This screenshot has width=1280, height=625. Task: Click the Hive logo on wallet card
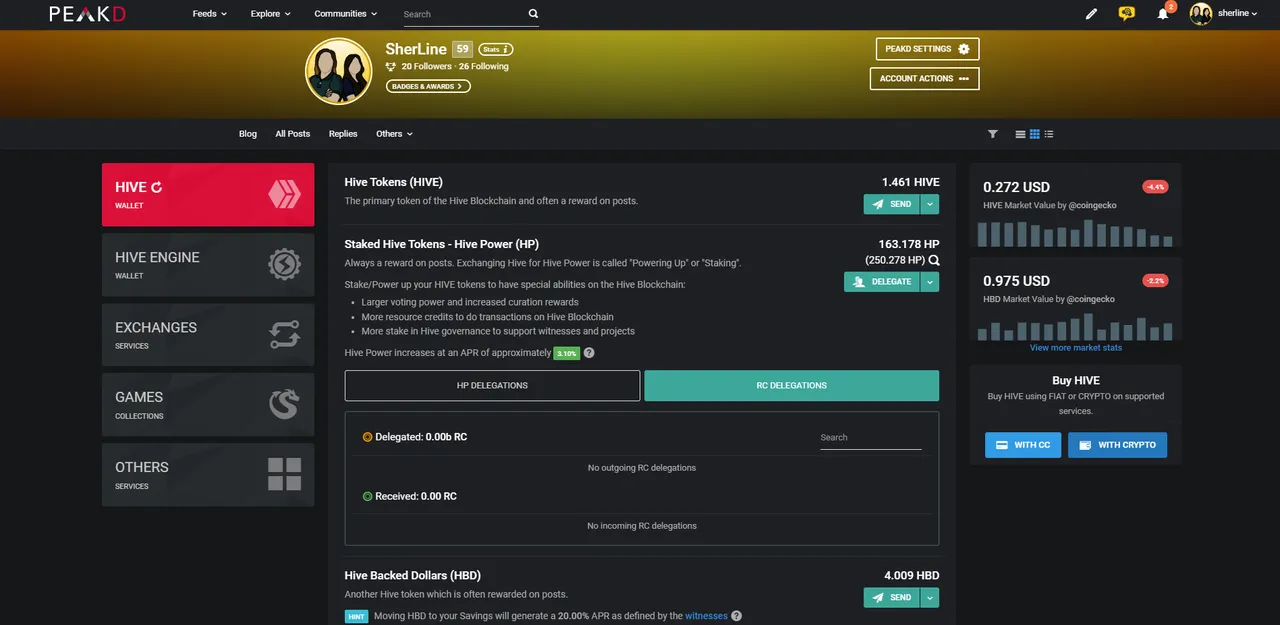click(284, 195)
